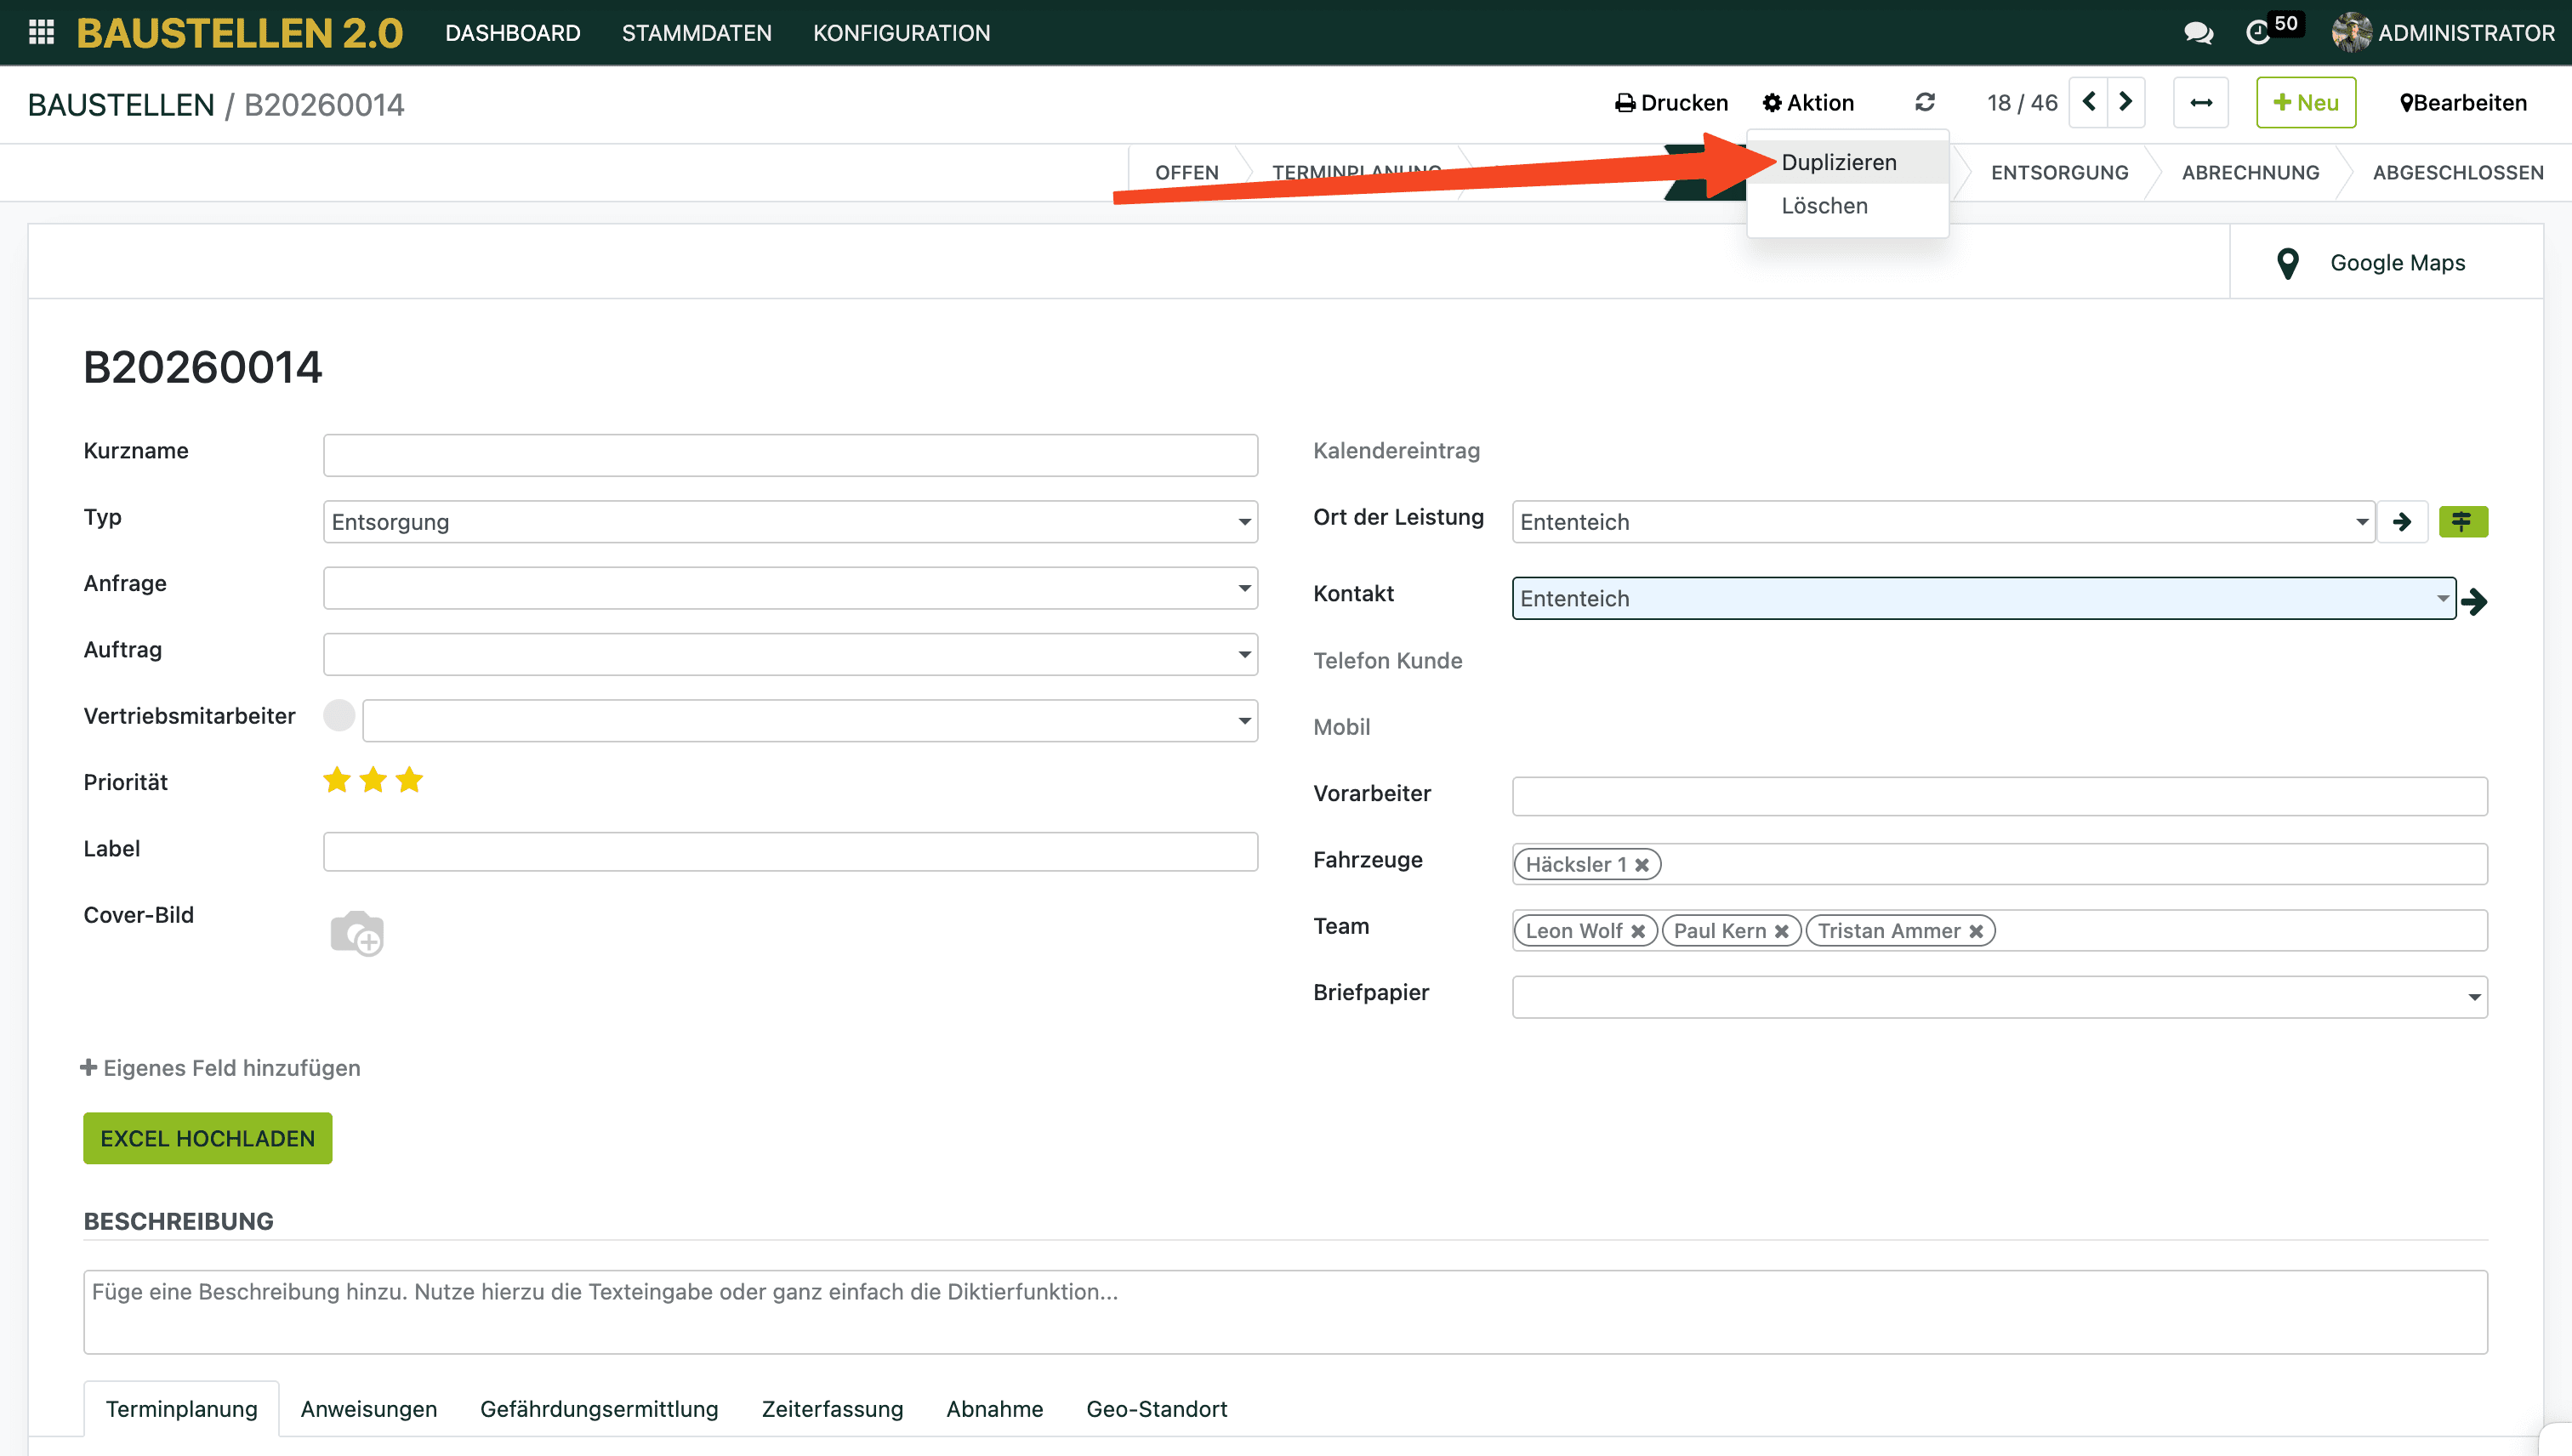Screen dimensions: 2572x1456
Task: Set priority to the third star
Action: pyautogui.click(x=409, y=780)
